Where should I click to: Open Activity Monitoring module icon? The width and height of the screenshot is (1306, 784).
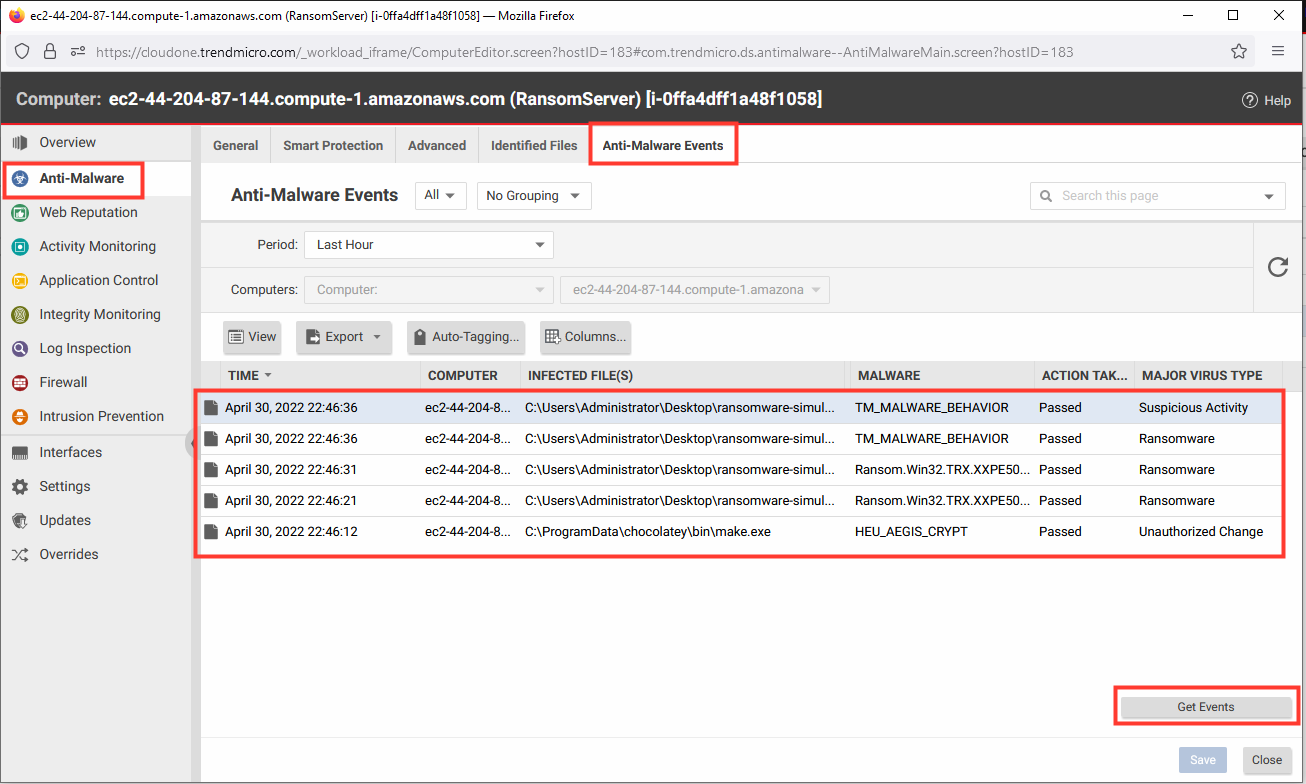tap(20, 247)
